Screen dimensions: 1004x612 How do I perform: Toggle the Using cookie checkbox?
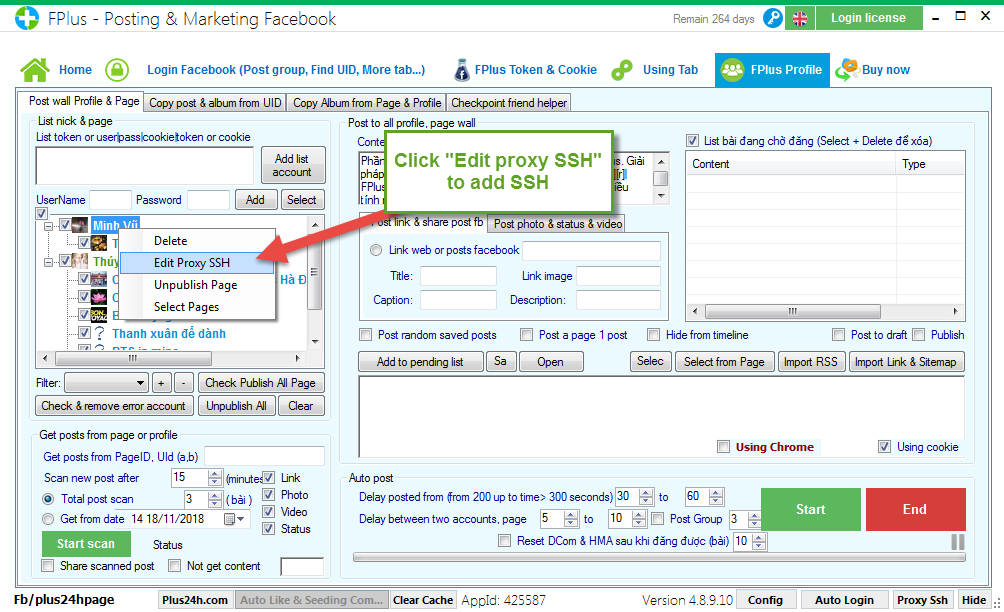[884, 446]
